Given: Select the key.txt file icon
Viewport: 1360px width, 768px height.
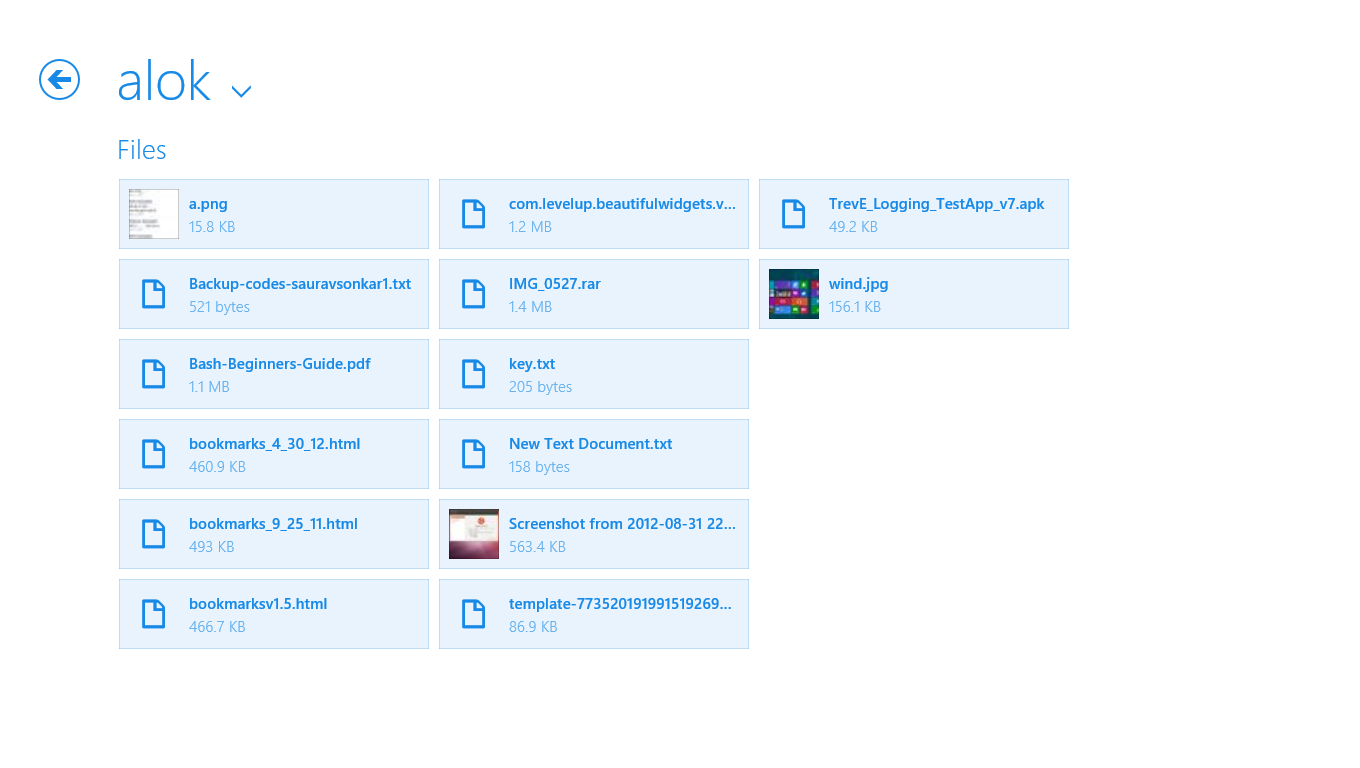Looking at the screenshot, I should tap(473, 374).
